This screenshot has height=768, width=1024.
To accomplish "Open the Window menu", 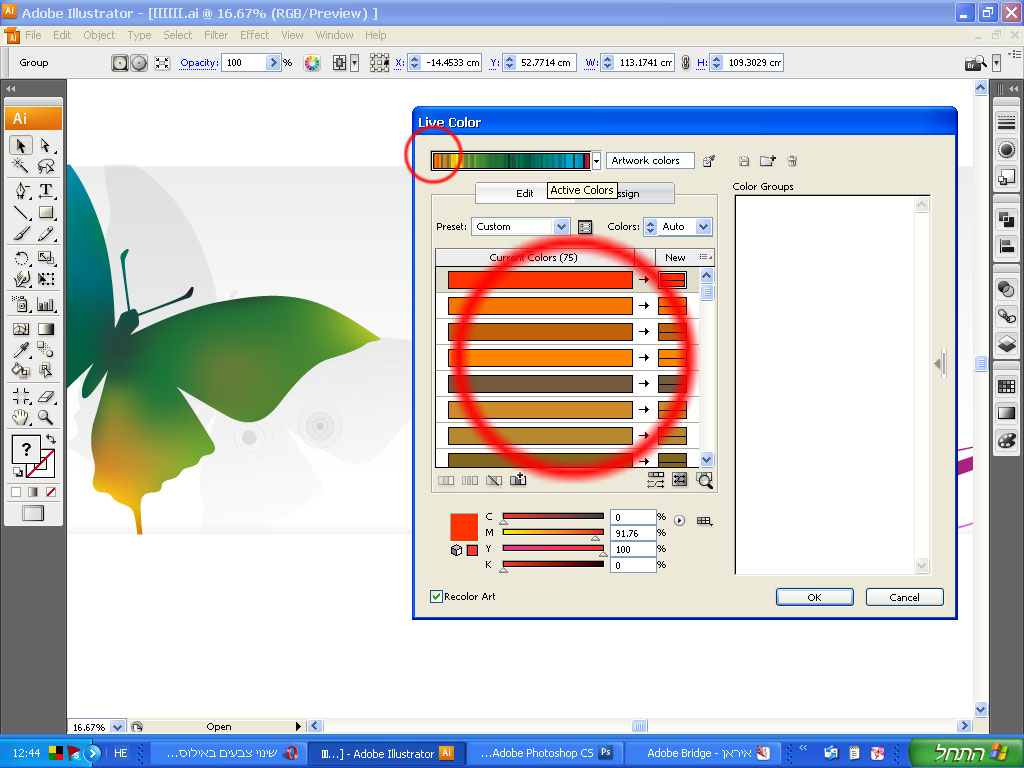I will tap(334, 35).
